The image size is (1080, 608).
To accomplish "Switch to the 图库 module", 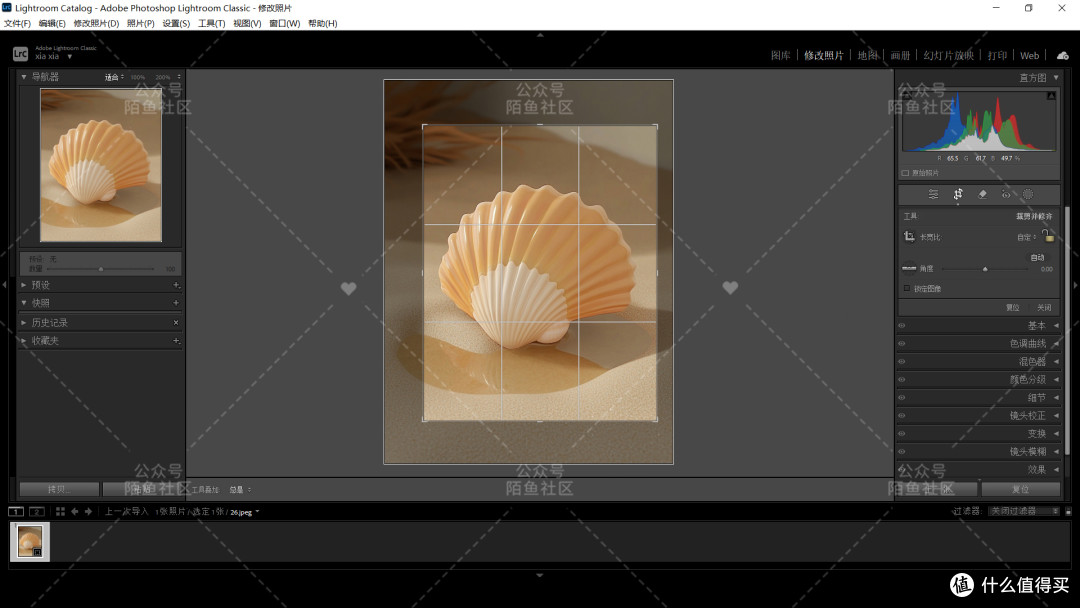I will pos(780,55).
